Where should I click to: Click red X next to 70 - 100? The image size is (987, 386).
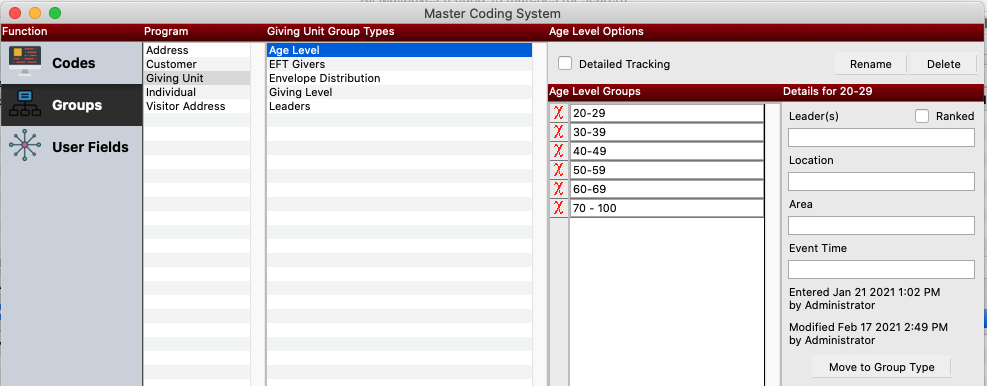click(x=558, y=208)
